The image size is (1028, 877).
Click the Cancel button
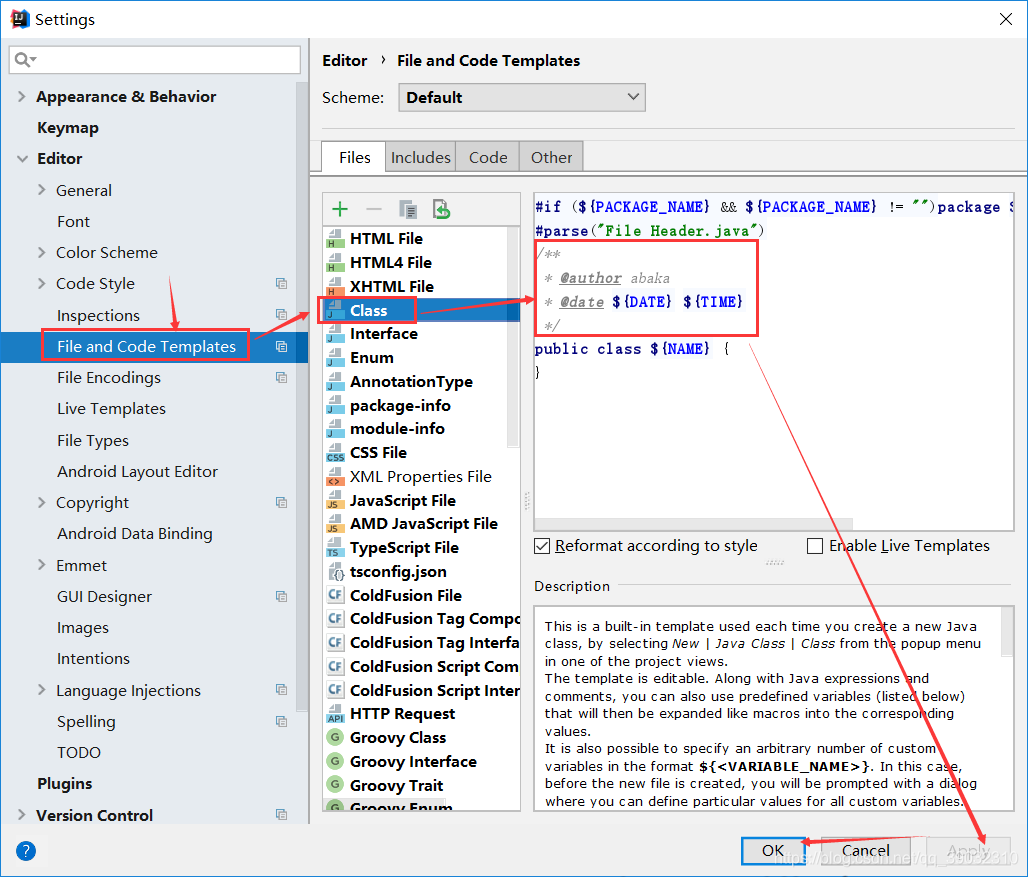(865, 851)
